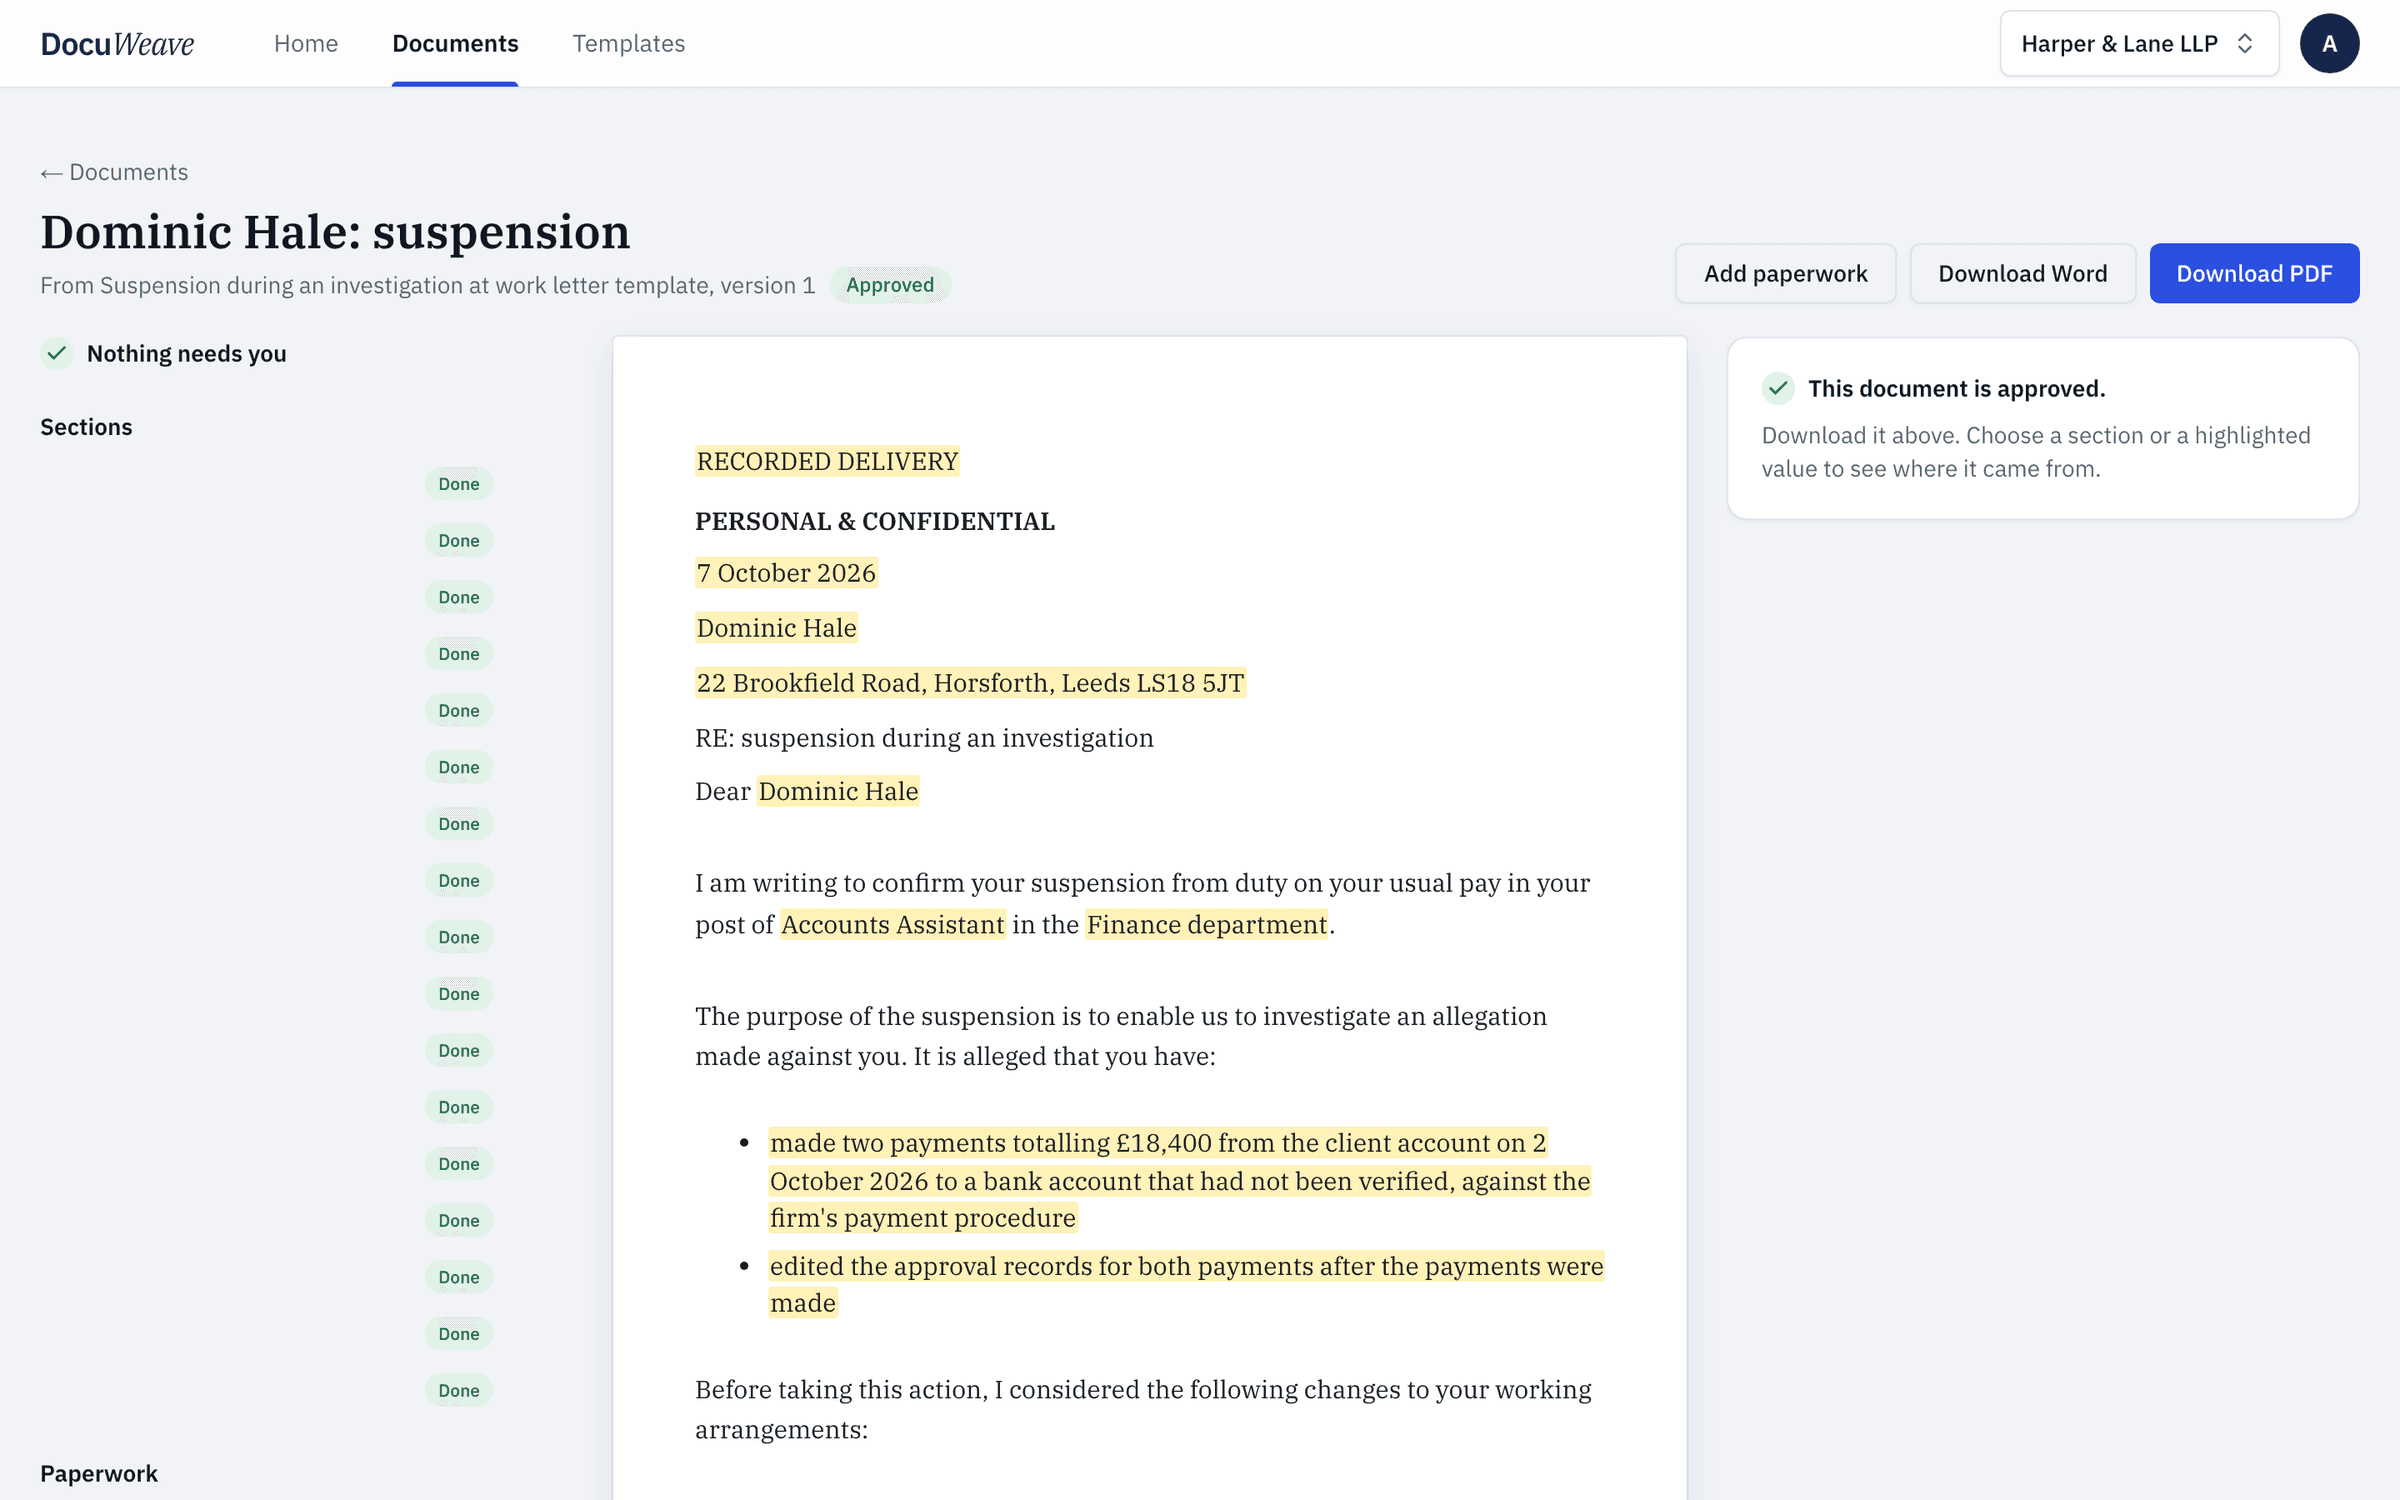The height and width of the screenshot is (1500, 2400).
Task: Click the bullet about payments totalling £18,400
Action: click(x=1180, y=1180)
